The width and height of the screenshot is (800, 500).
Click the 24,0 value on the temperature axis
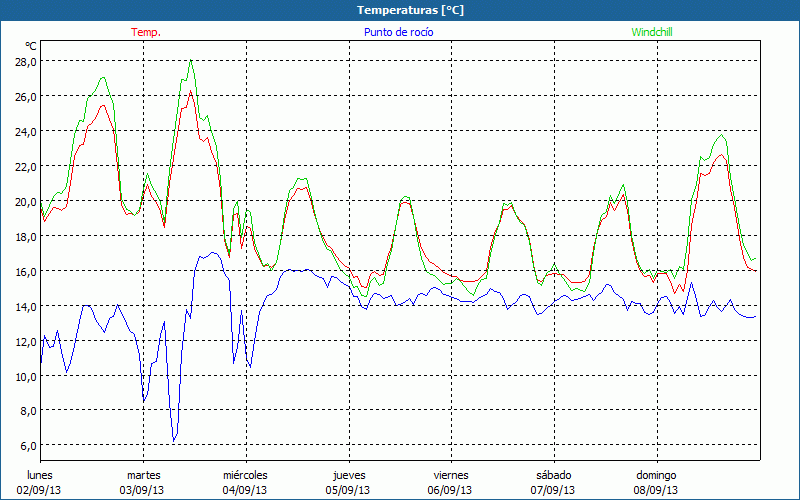(25, 131)
